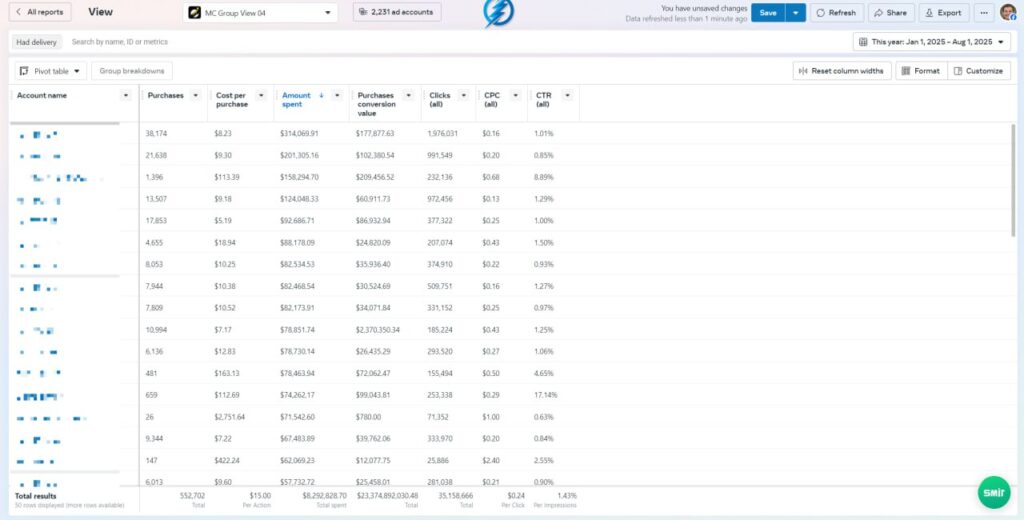Open the Customize columns panel
1024x520 pixels.
point(978,71)
